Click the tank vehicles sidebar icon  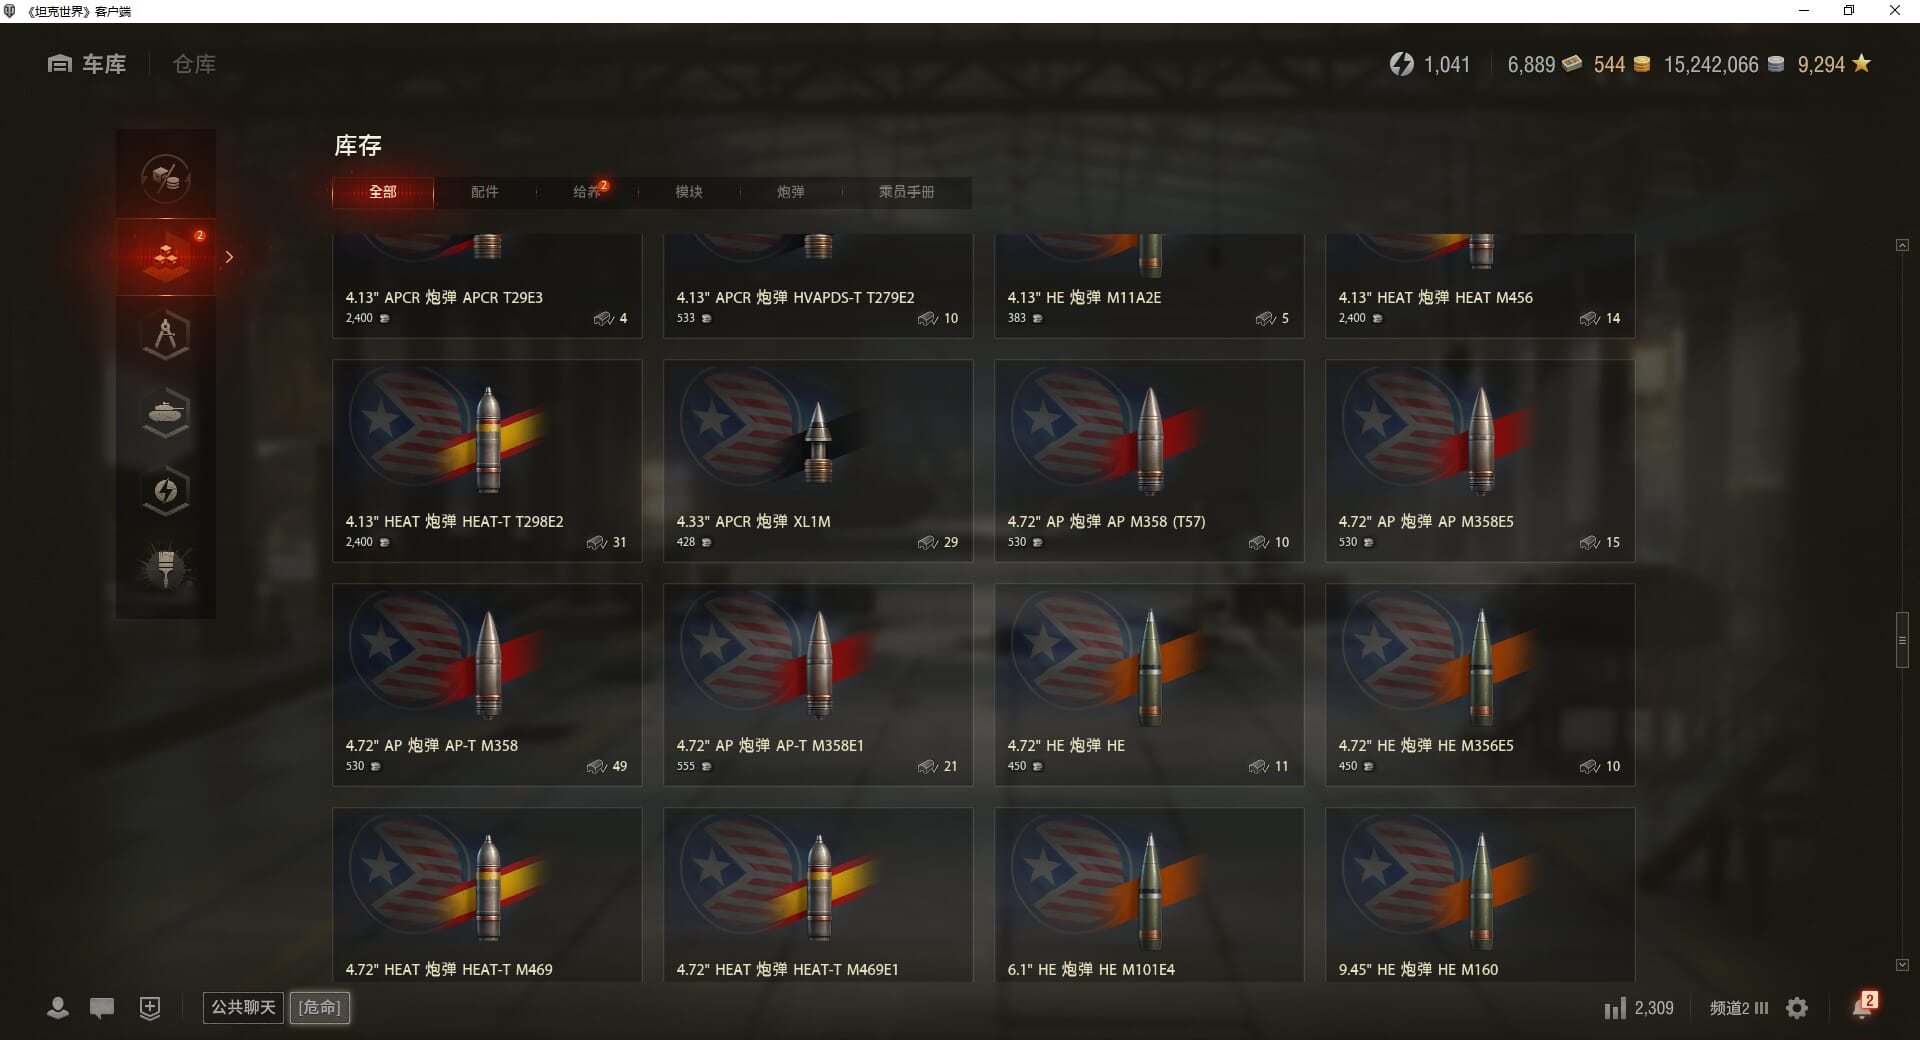(x=166, y=413)
